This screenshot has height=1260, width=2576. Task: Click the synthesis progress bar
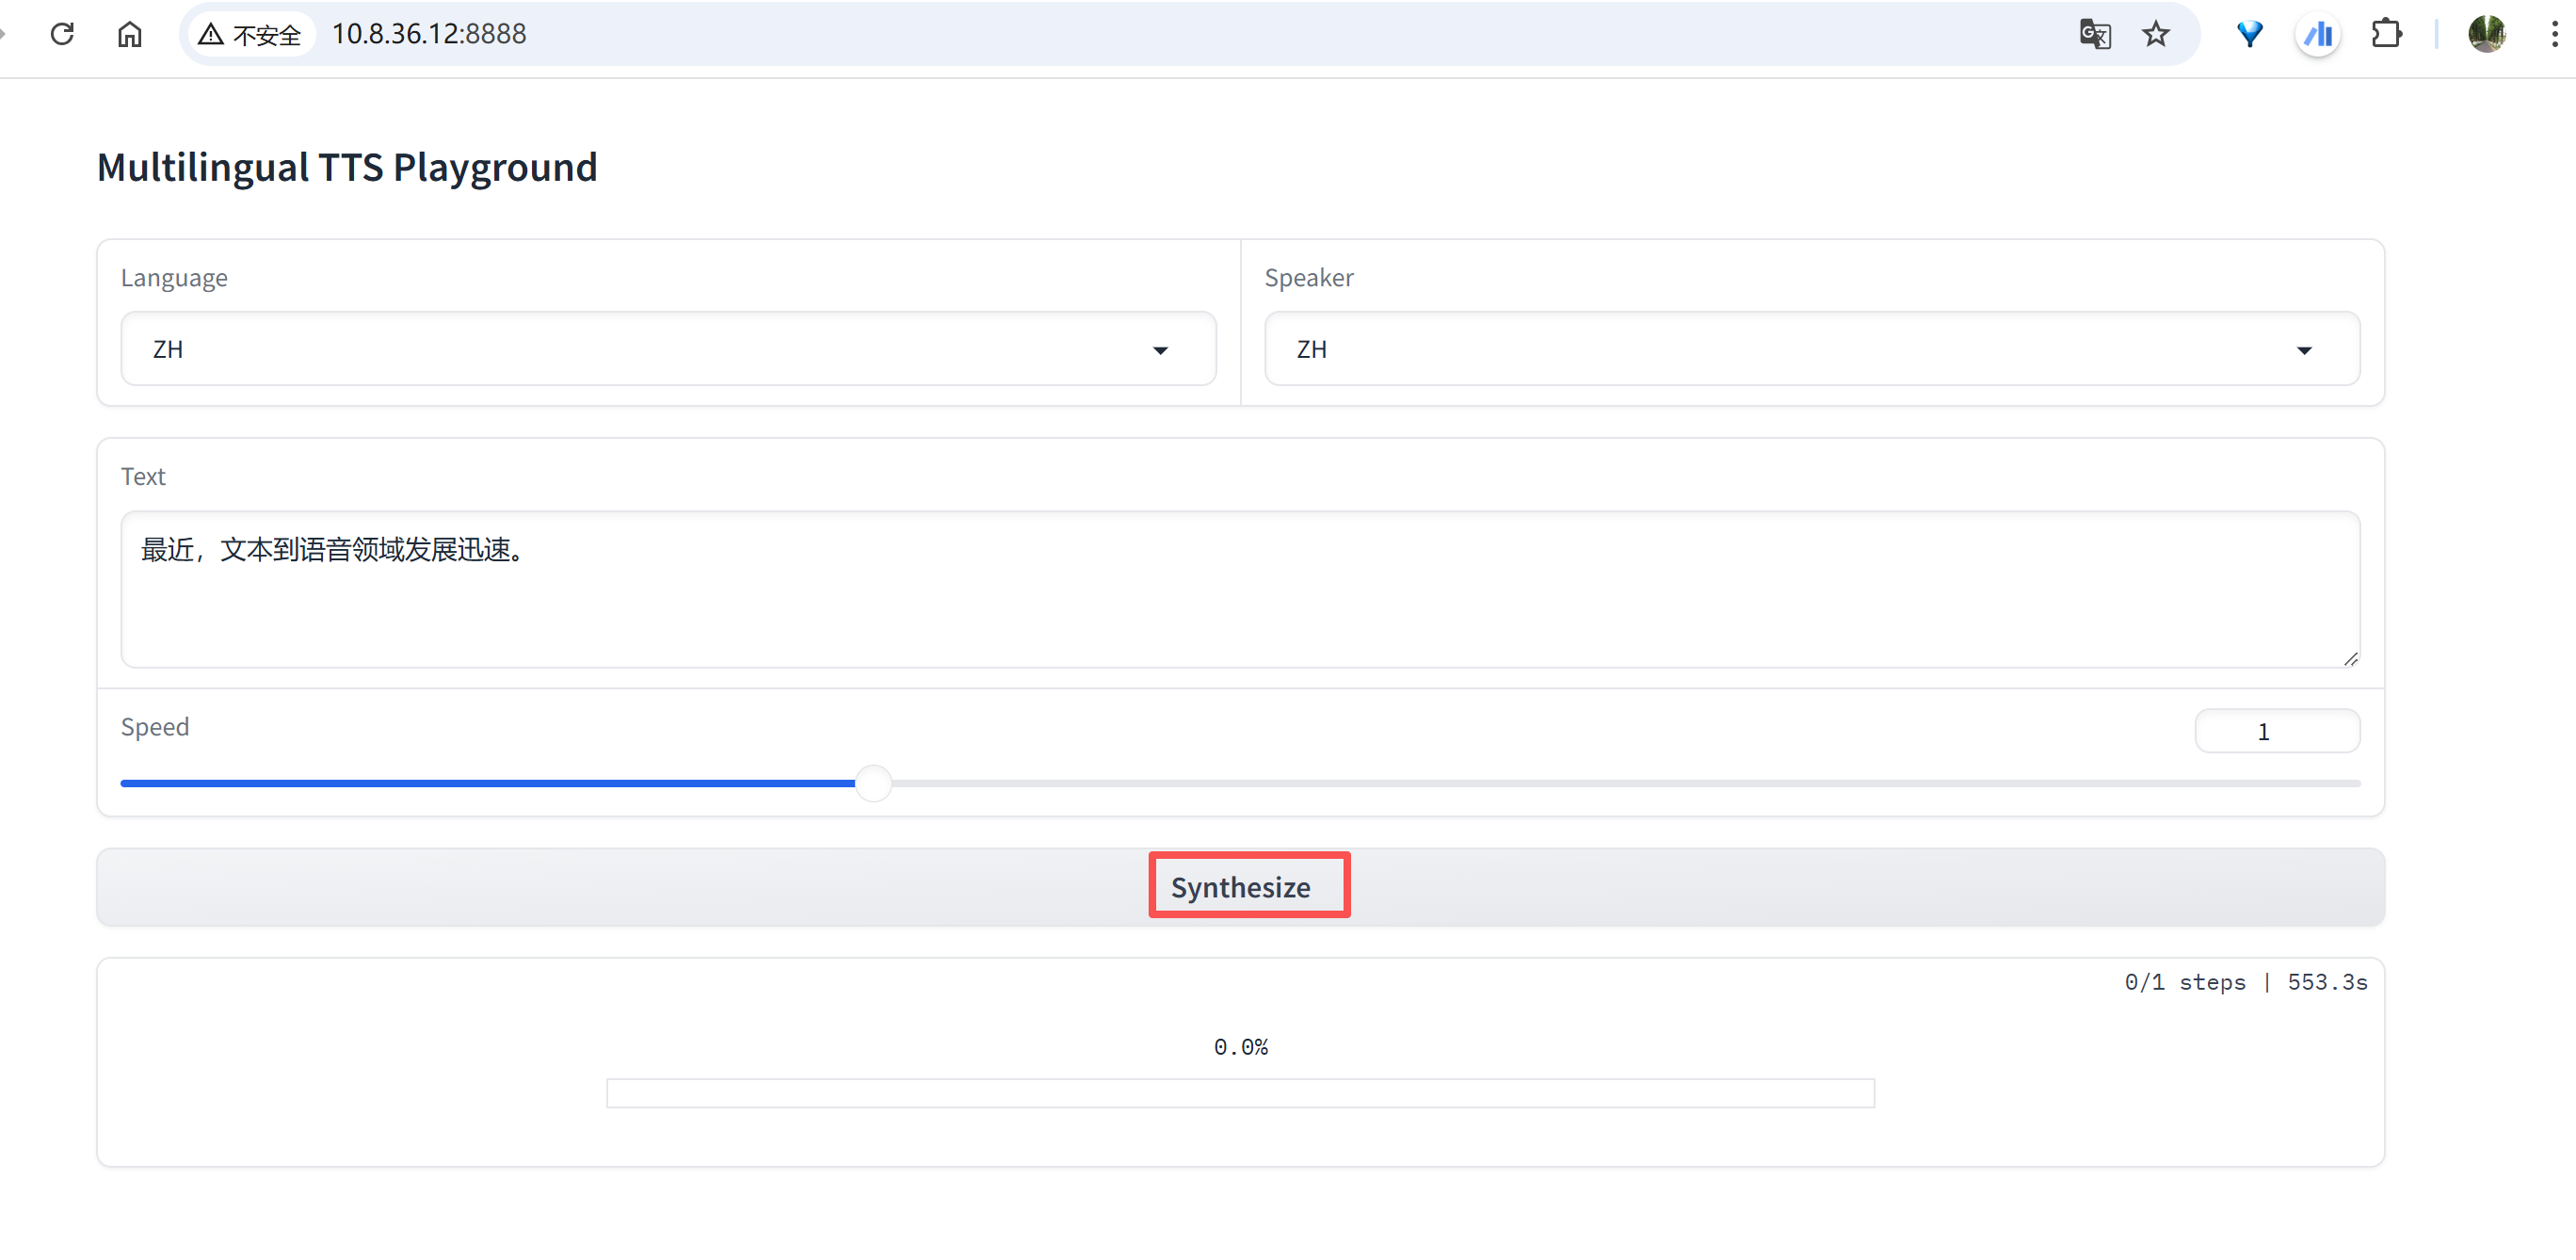coord(1240,1092)
